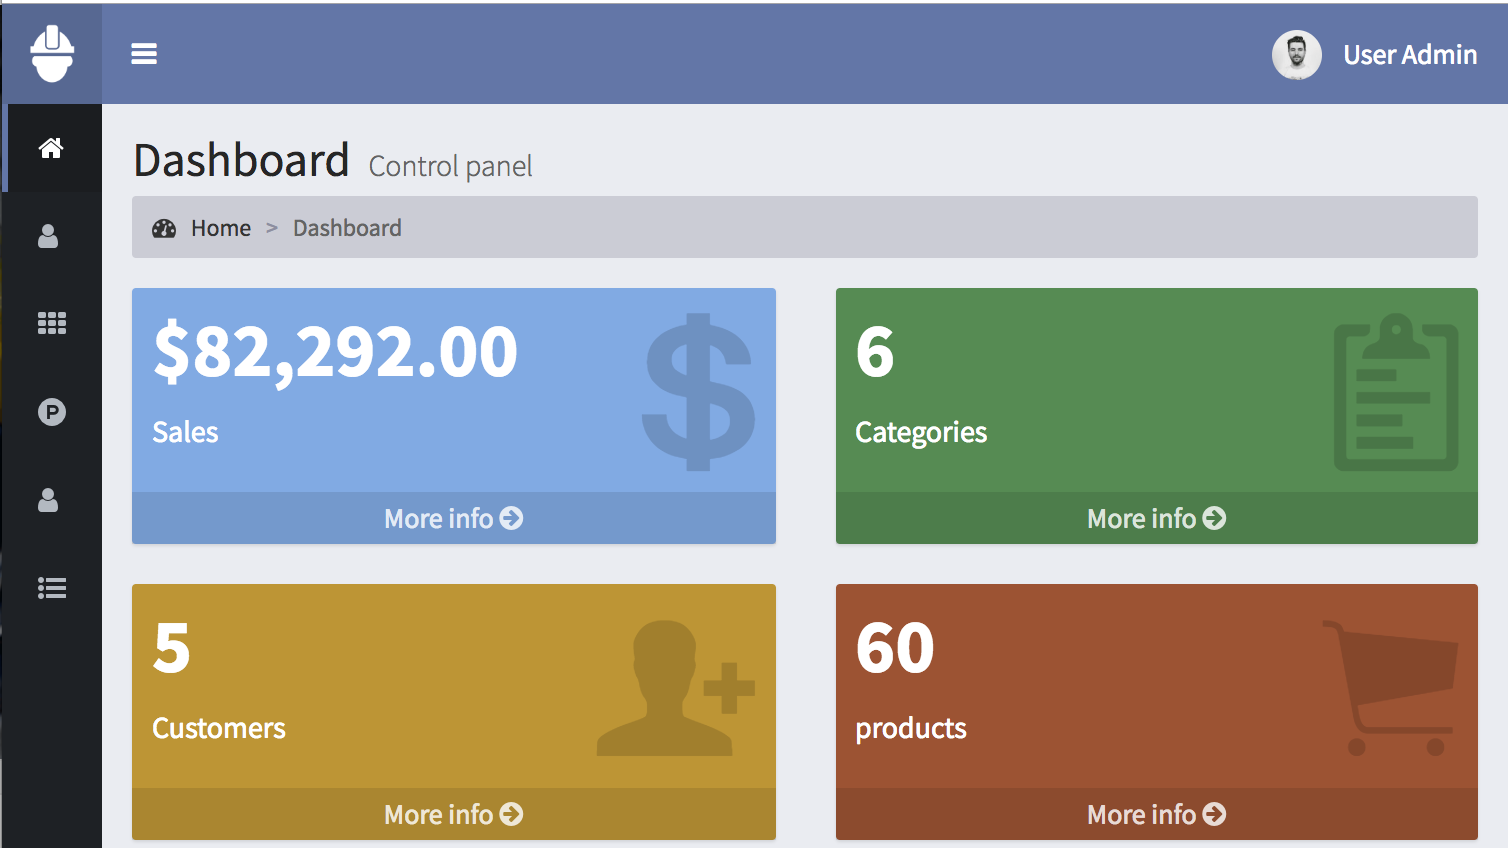
Task: Click the dashboard gauge breadcrumb icon
Action: click(164, 228)
